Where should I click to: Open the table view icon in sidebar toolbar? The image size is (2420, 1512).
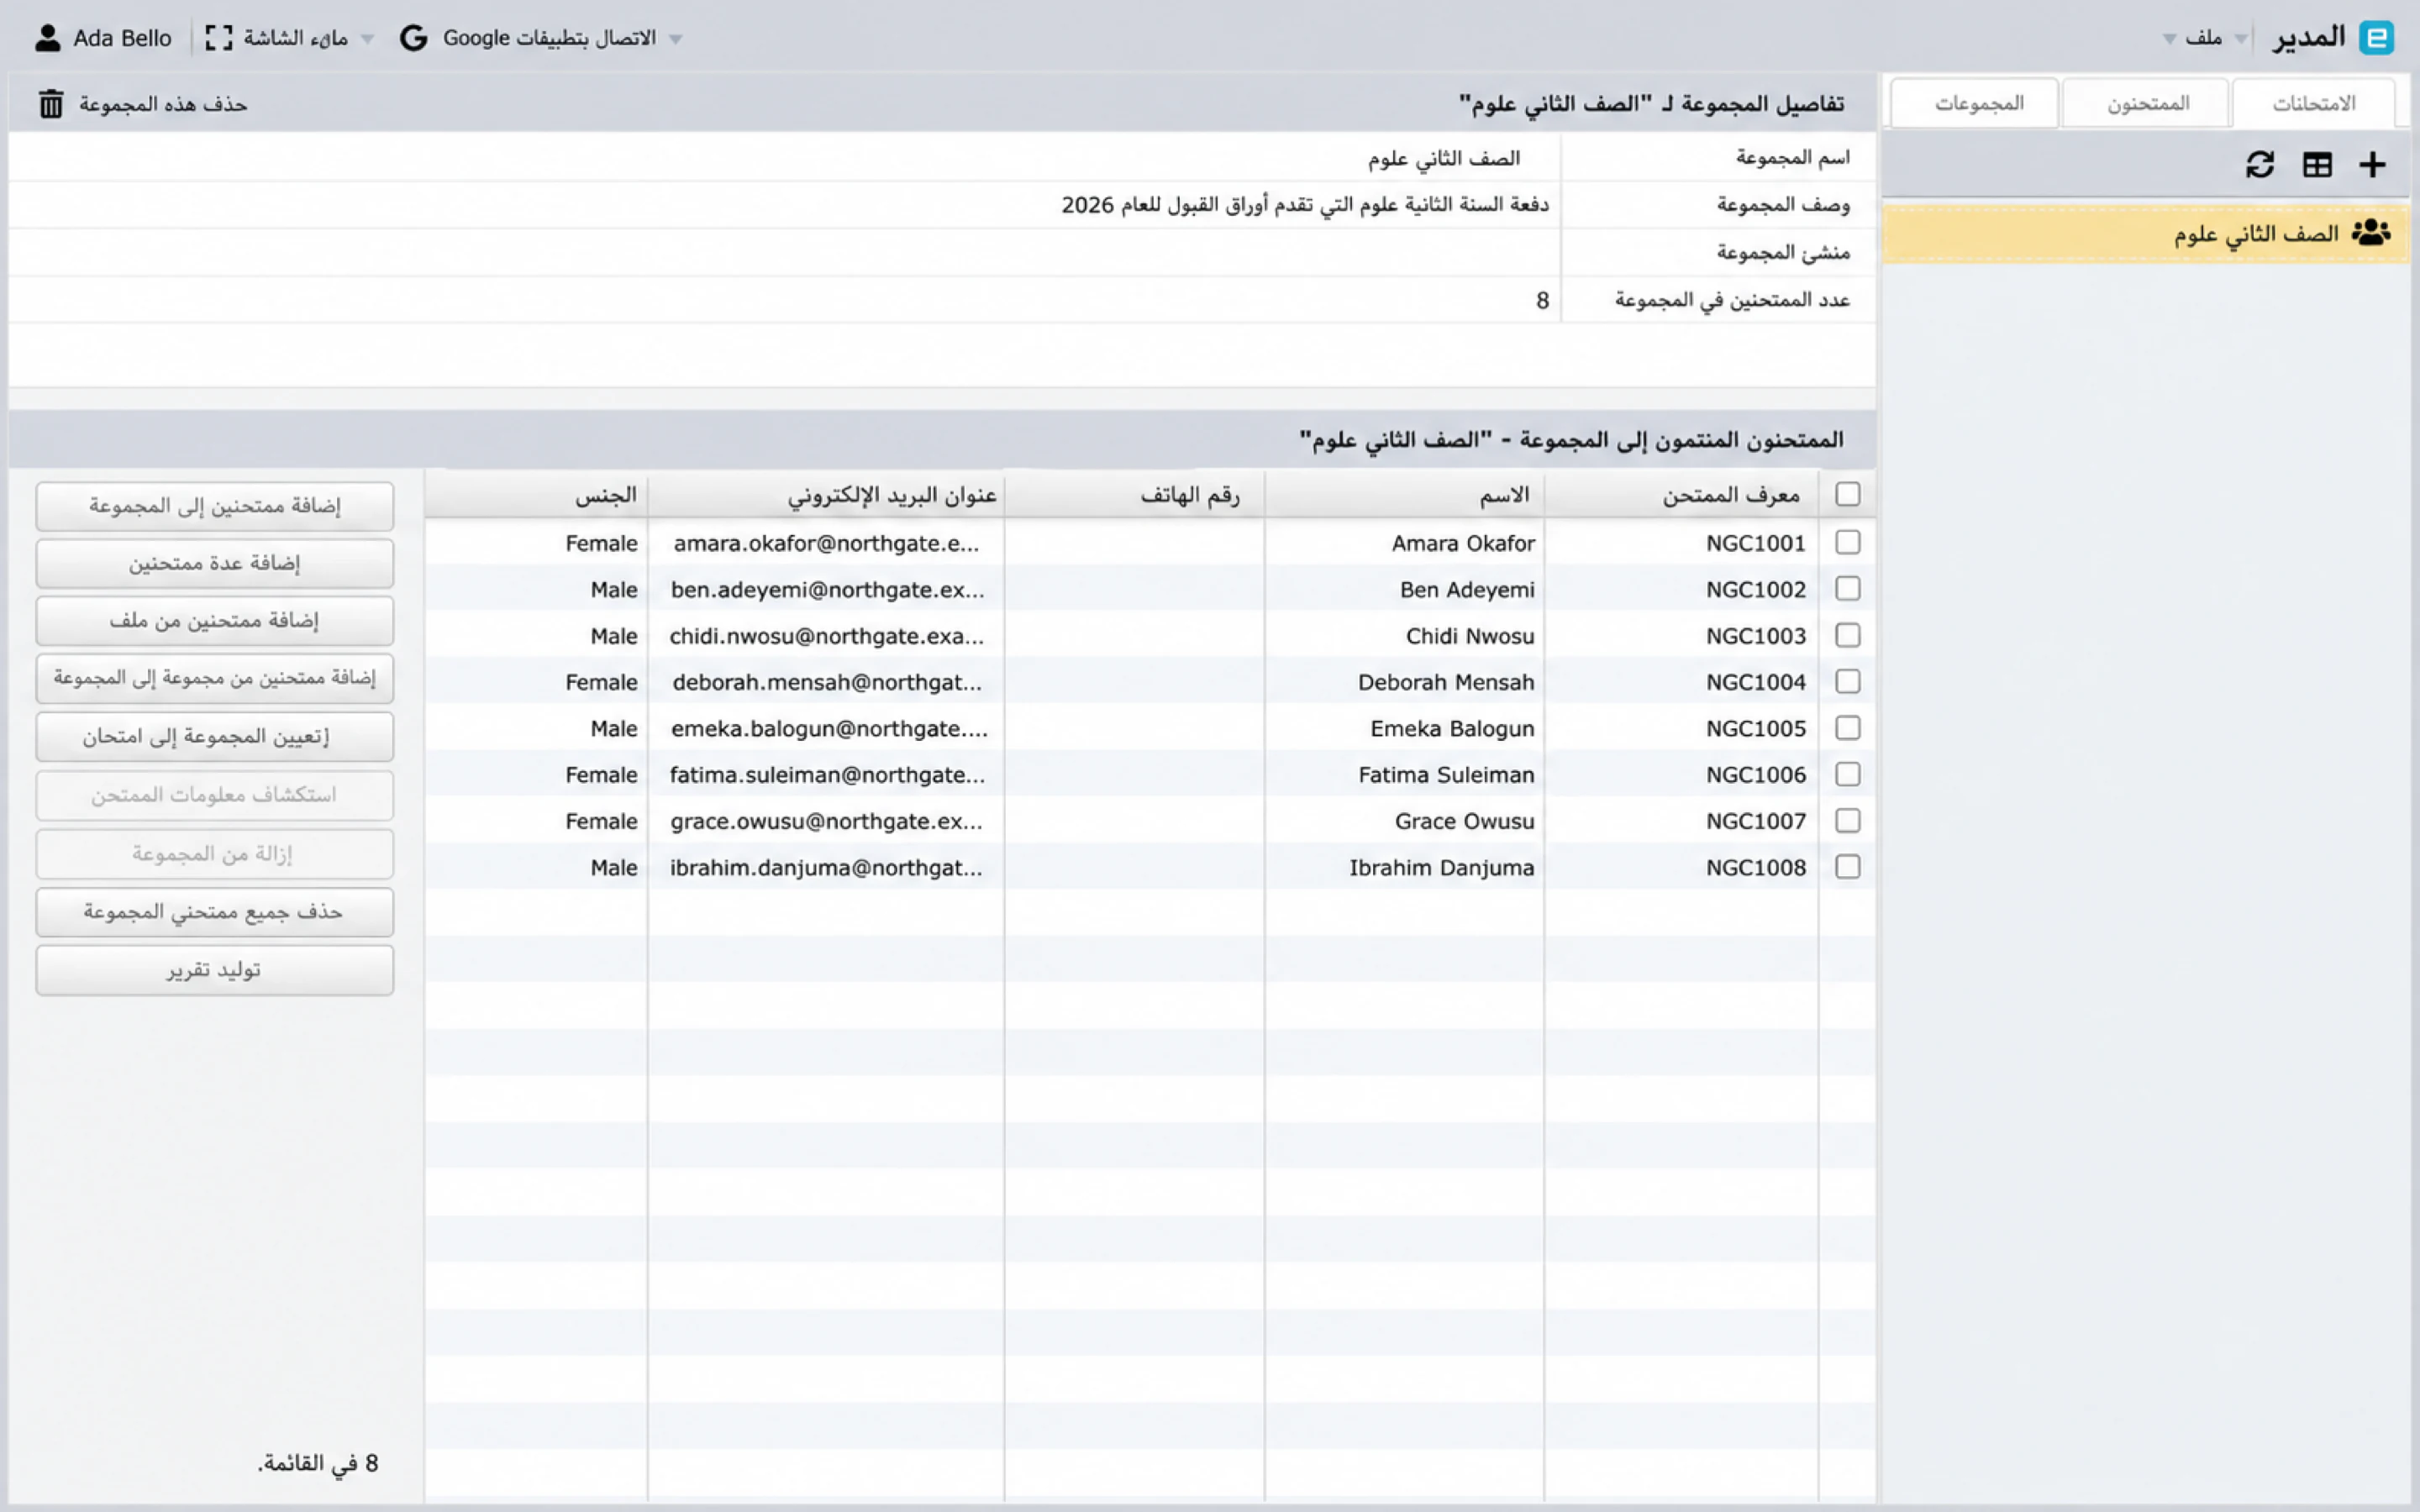click(2316, 164)
